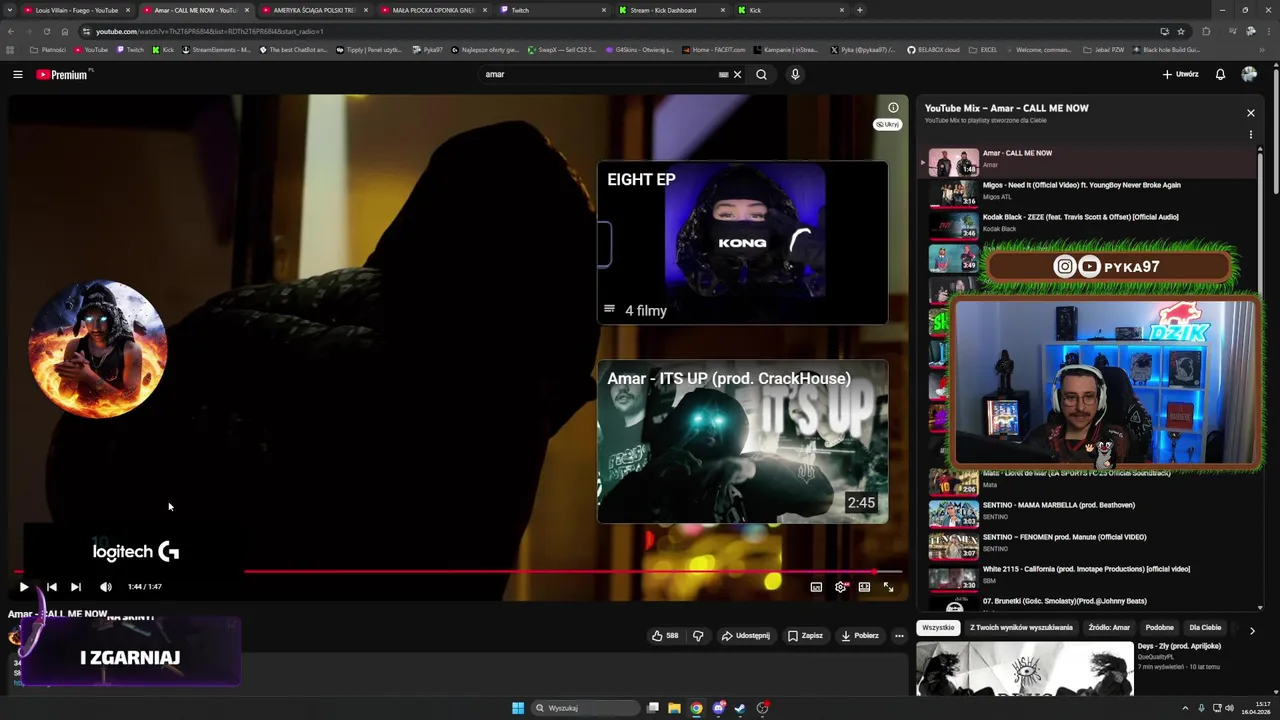This screenshot has height=720, width=1280.
Task: Open the EXCEL bookmarks folder
Action: (x=982, y=49)
